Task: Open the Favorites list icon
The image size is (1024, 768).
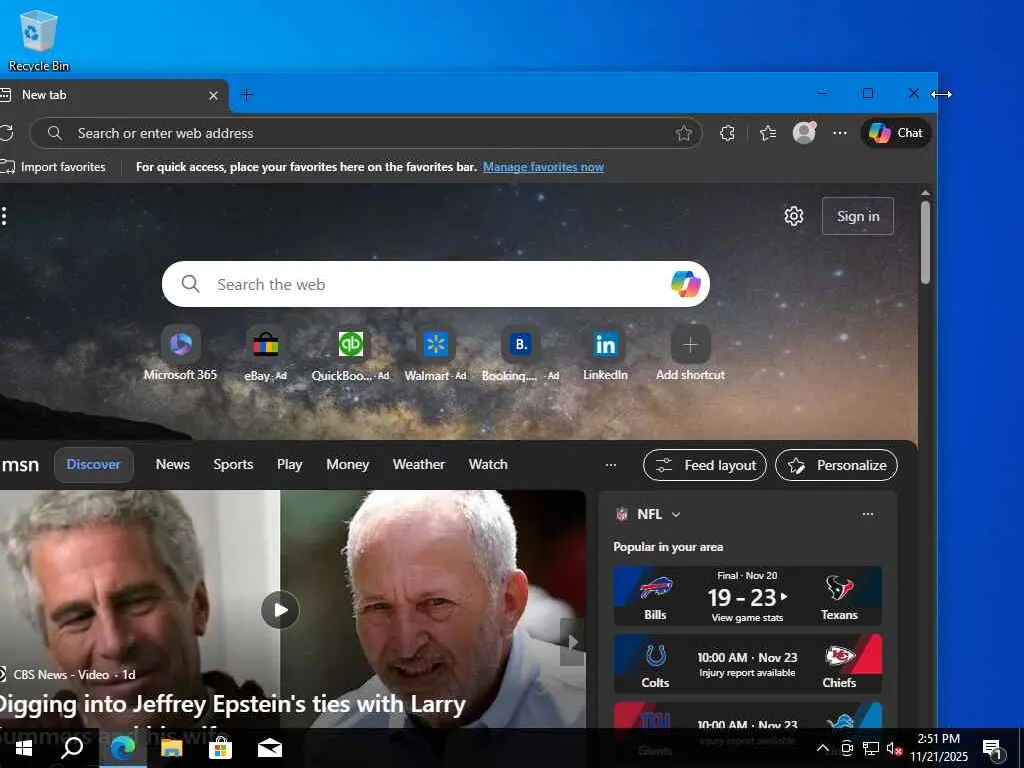Action: (768, 133)
